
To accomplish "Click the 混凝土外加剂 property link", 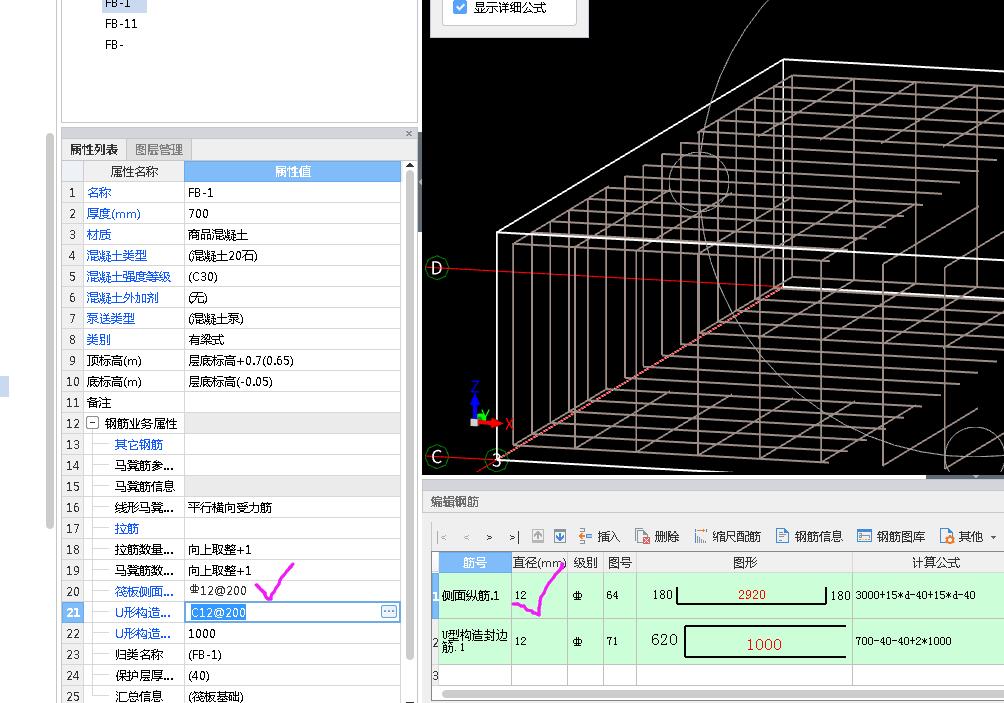I will click(122, 298).
